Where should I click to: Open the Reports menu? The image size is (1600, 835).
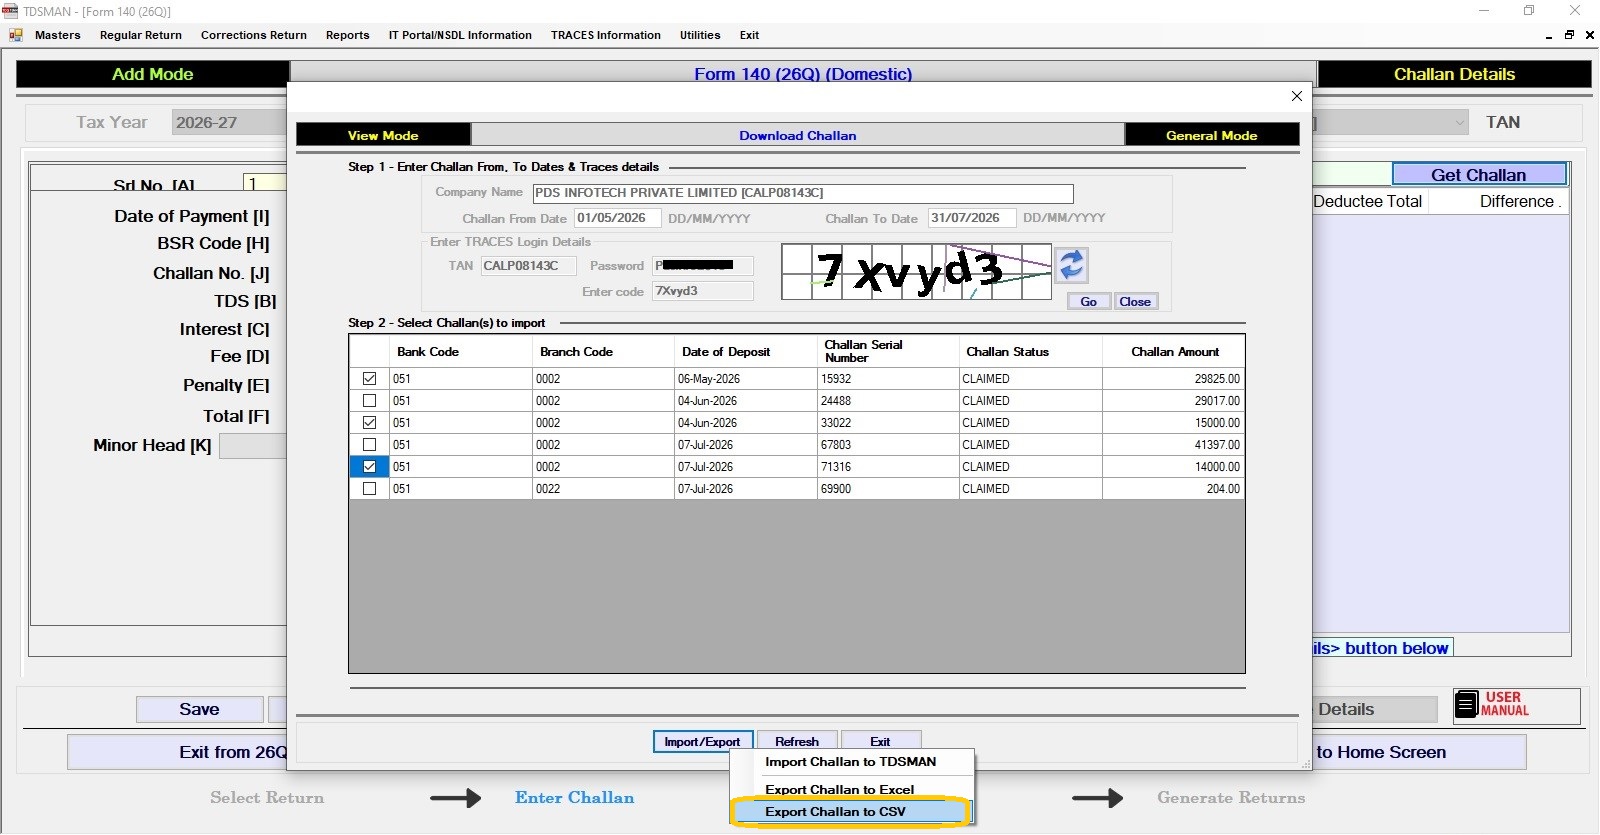click(348, 35)
